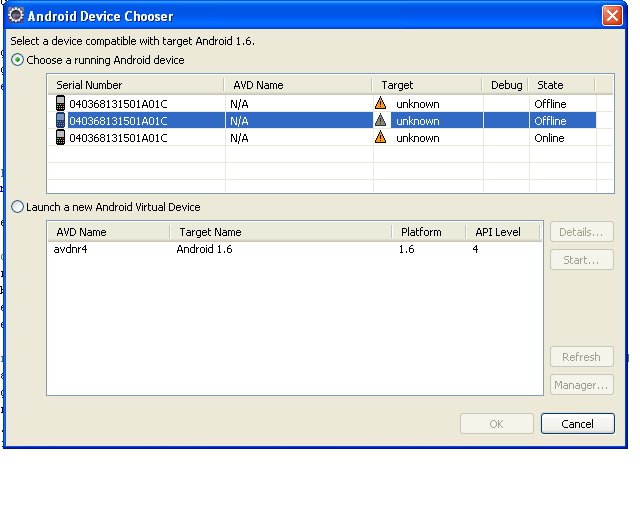Click the Platform column header
640x512 pixels.
pos(429,232)
